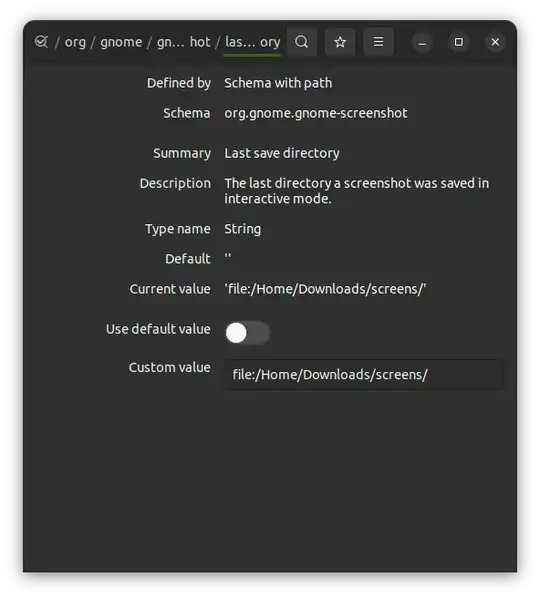The image size is (540, 598).
Task: Bookmark this key with the star icon
Action: point(340,42)
